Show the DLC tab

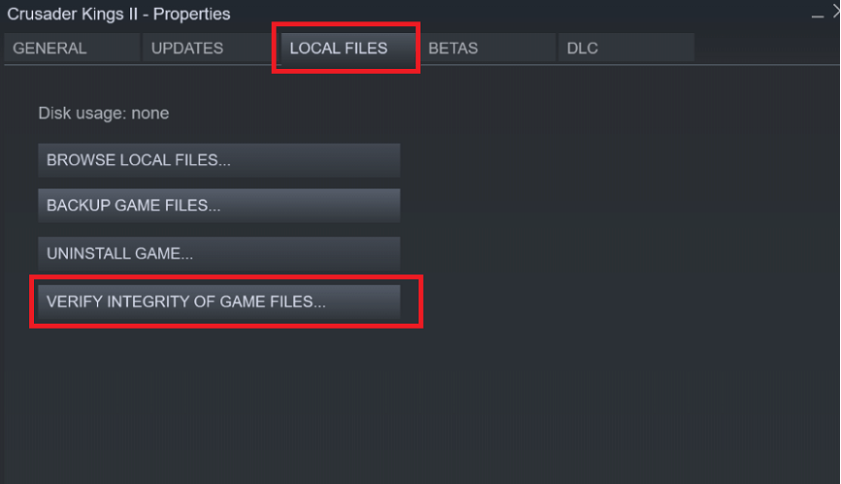click(626, 48)
